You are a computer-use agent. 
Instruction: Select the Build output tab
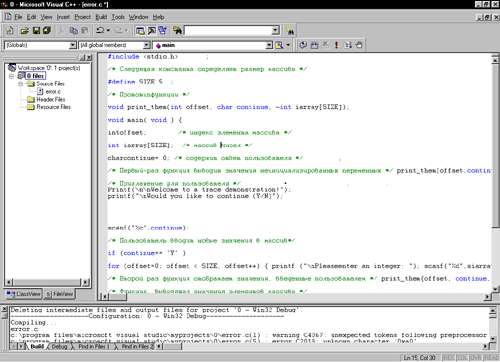[x=37, y=347]
